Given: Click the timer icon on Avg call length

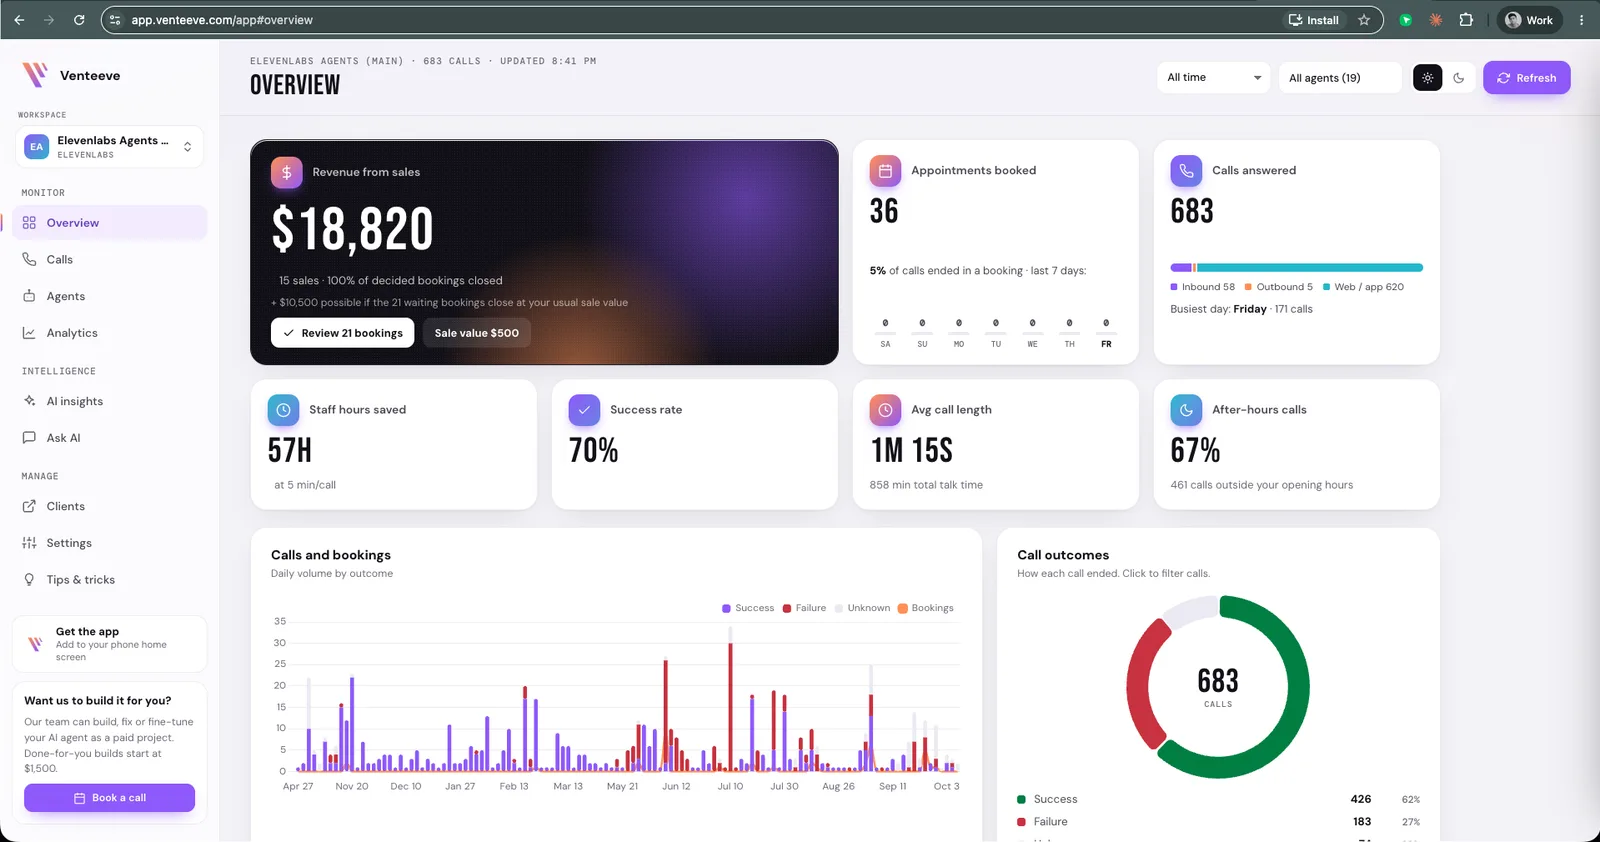Looking at the screenshot, I should coord(885,410).
